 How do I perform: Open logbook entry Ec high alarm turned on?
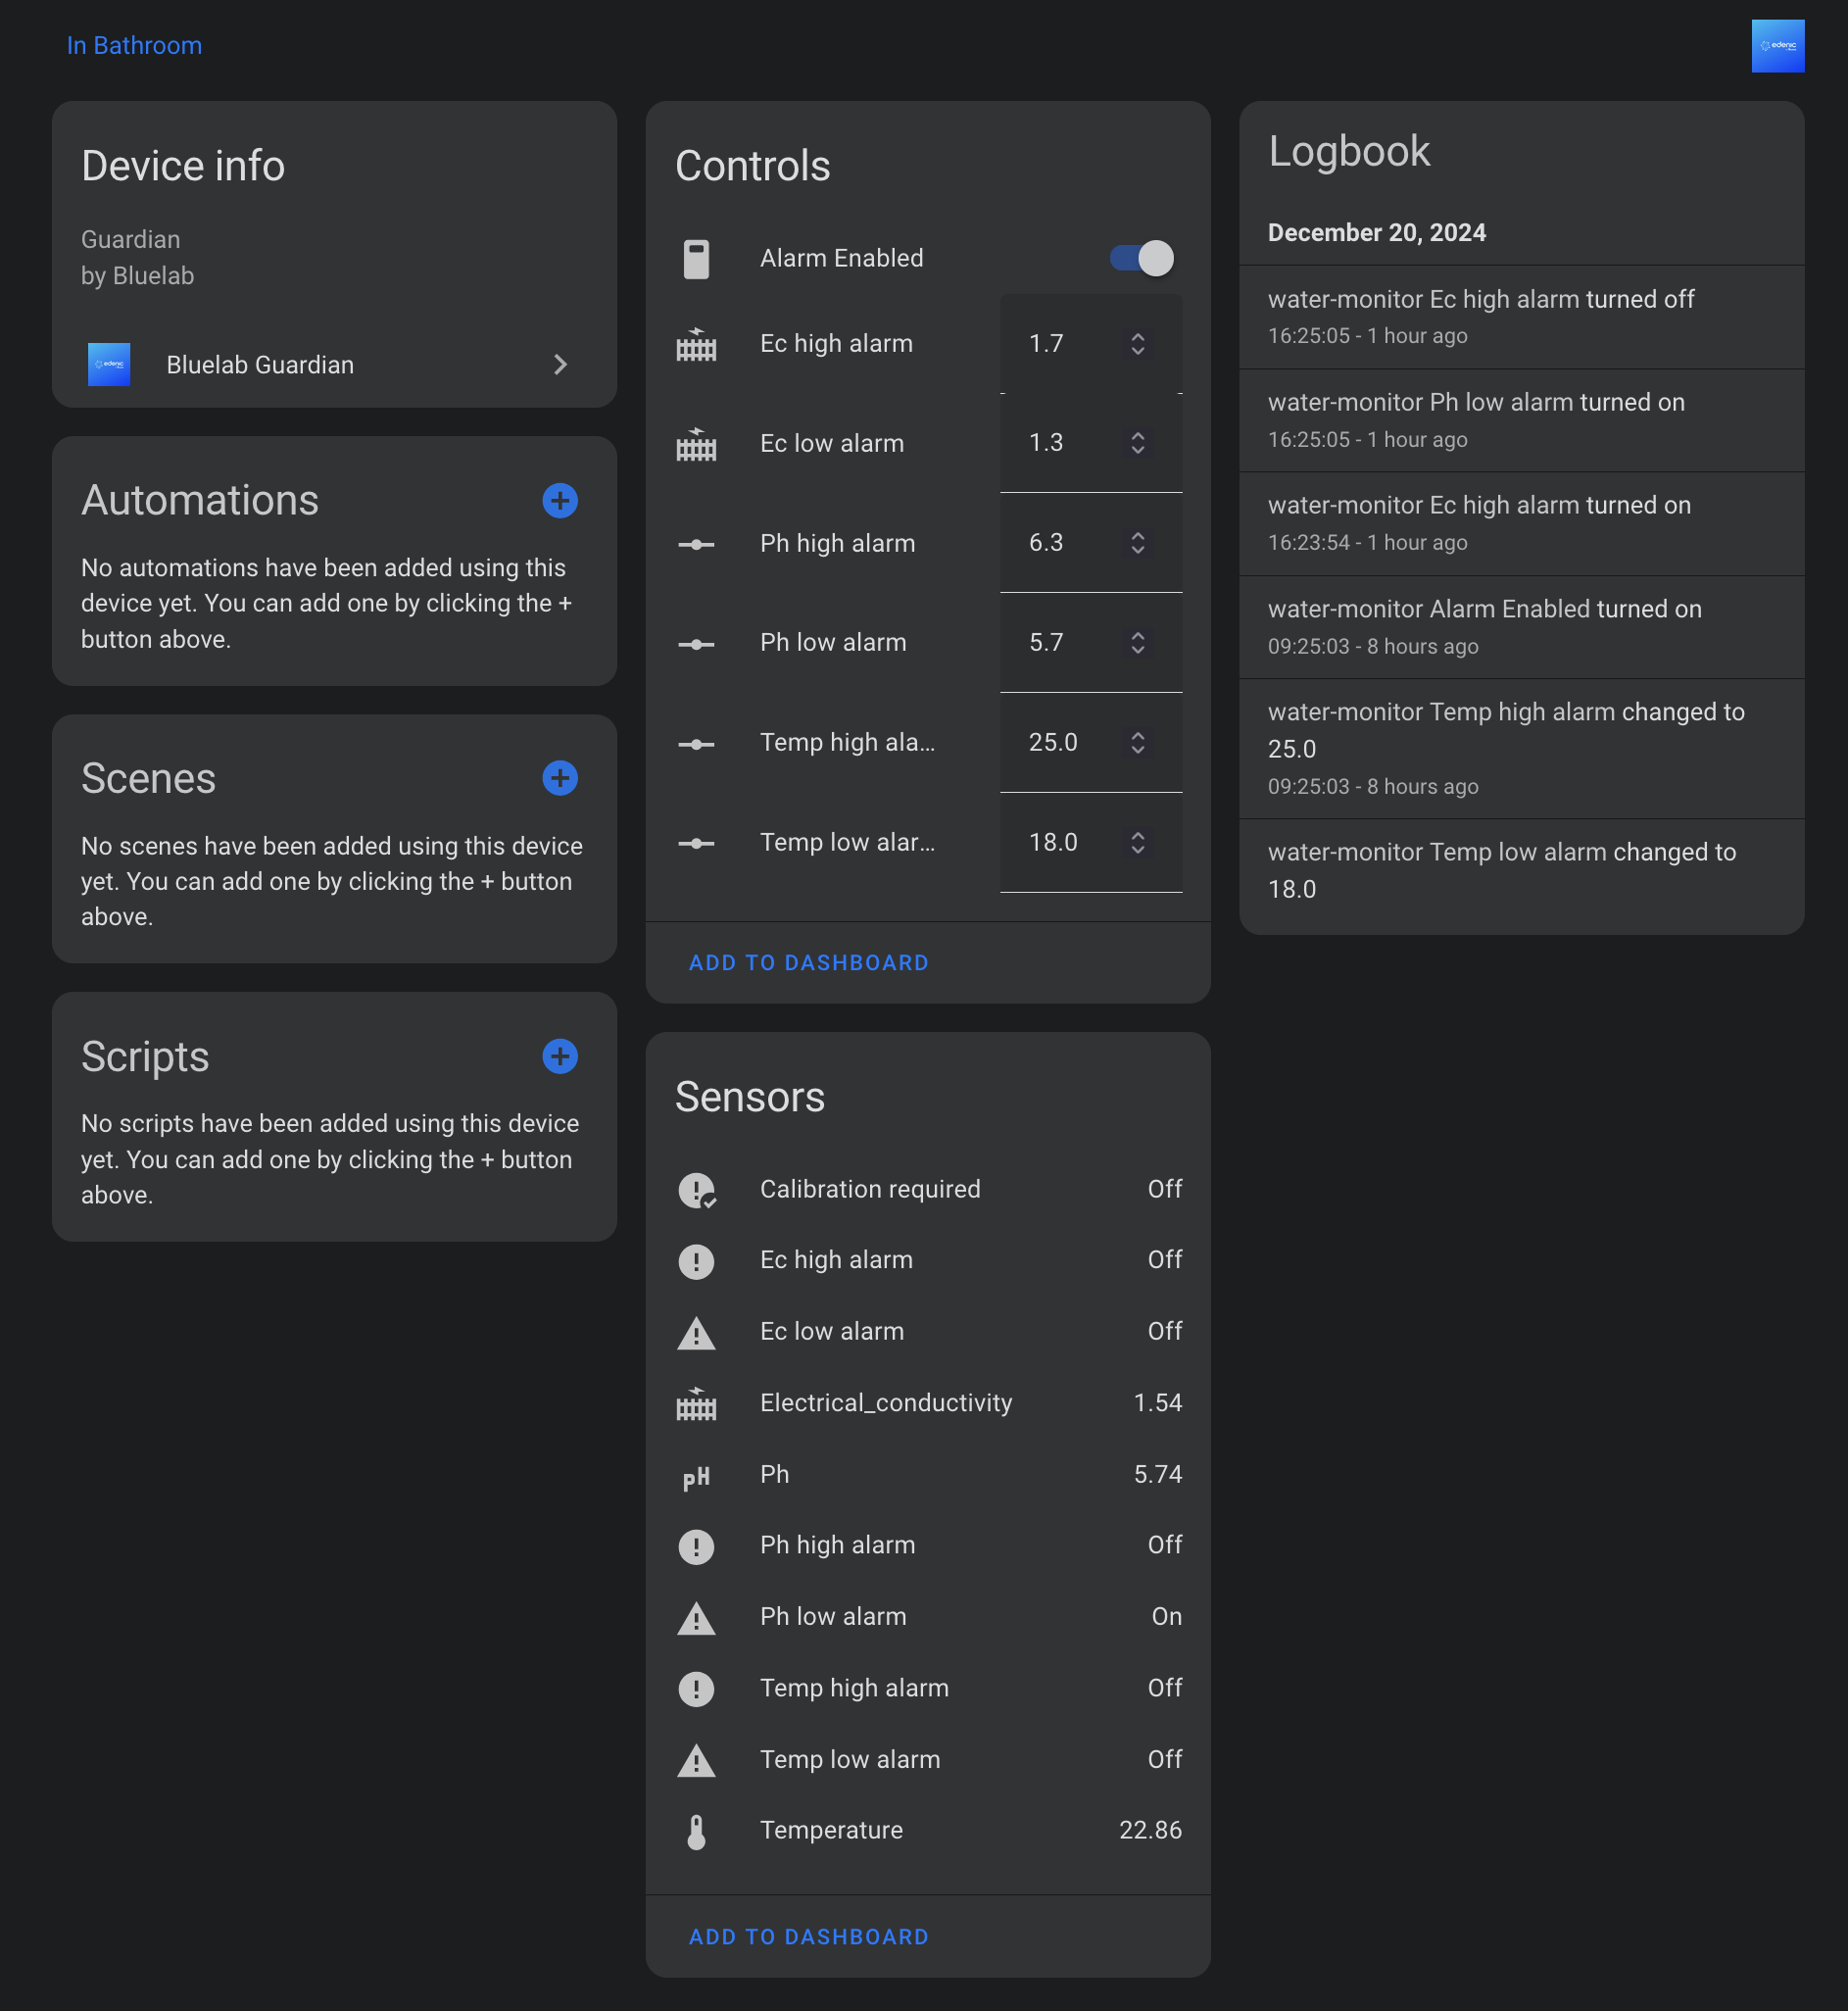tap(1521, 523)
